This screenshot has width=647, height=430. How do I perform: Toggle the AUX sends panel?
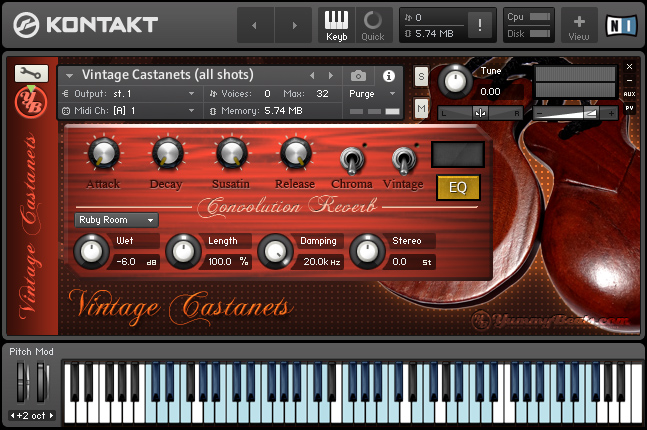click(629, 94)
